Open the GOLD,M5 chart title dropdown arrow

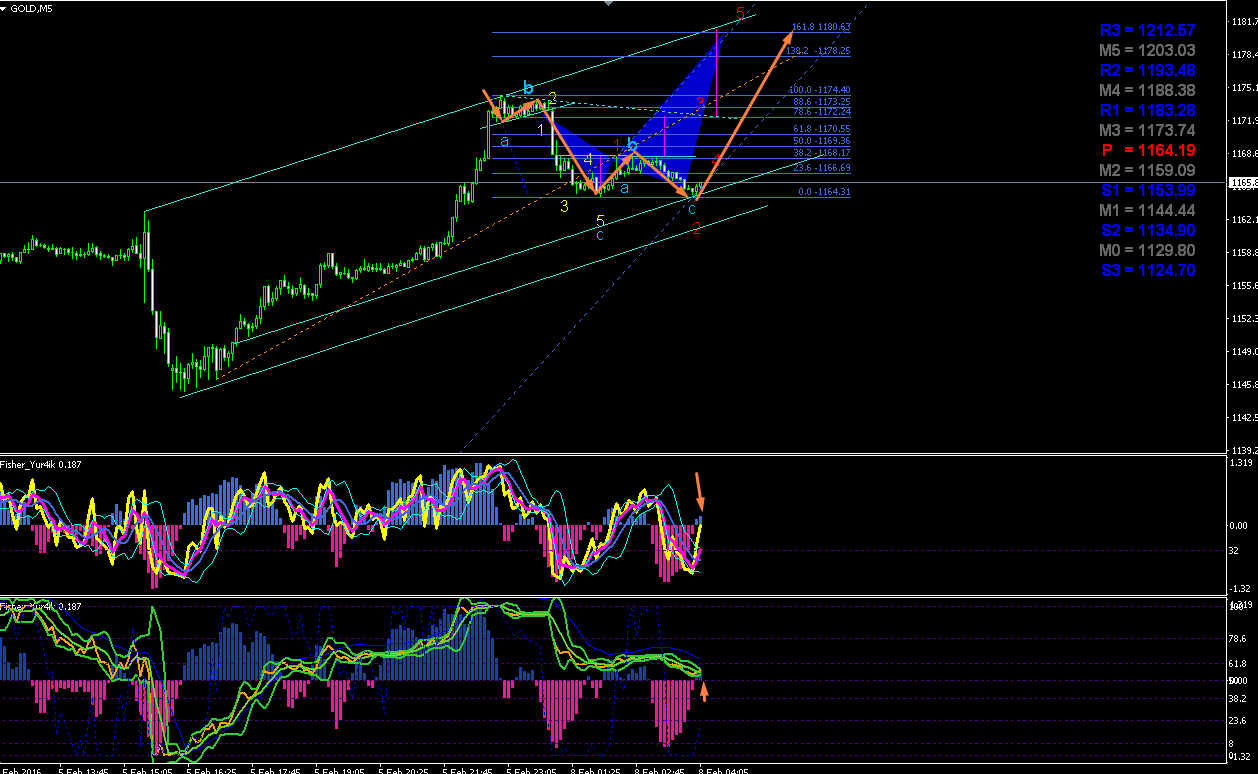pyautogui.click(x=4, y=7)
